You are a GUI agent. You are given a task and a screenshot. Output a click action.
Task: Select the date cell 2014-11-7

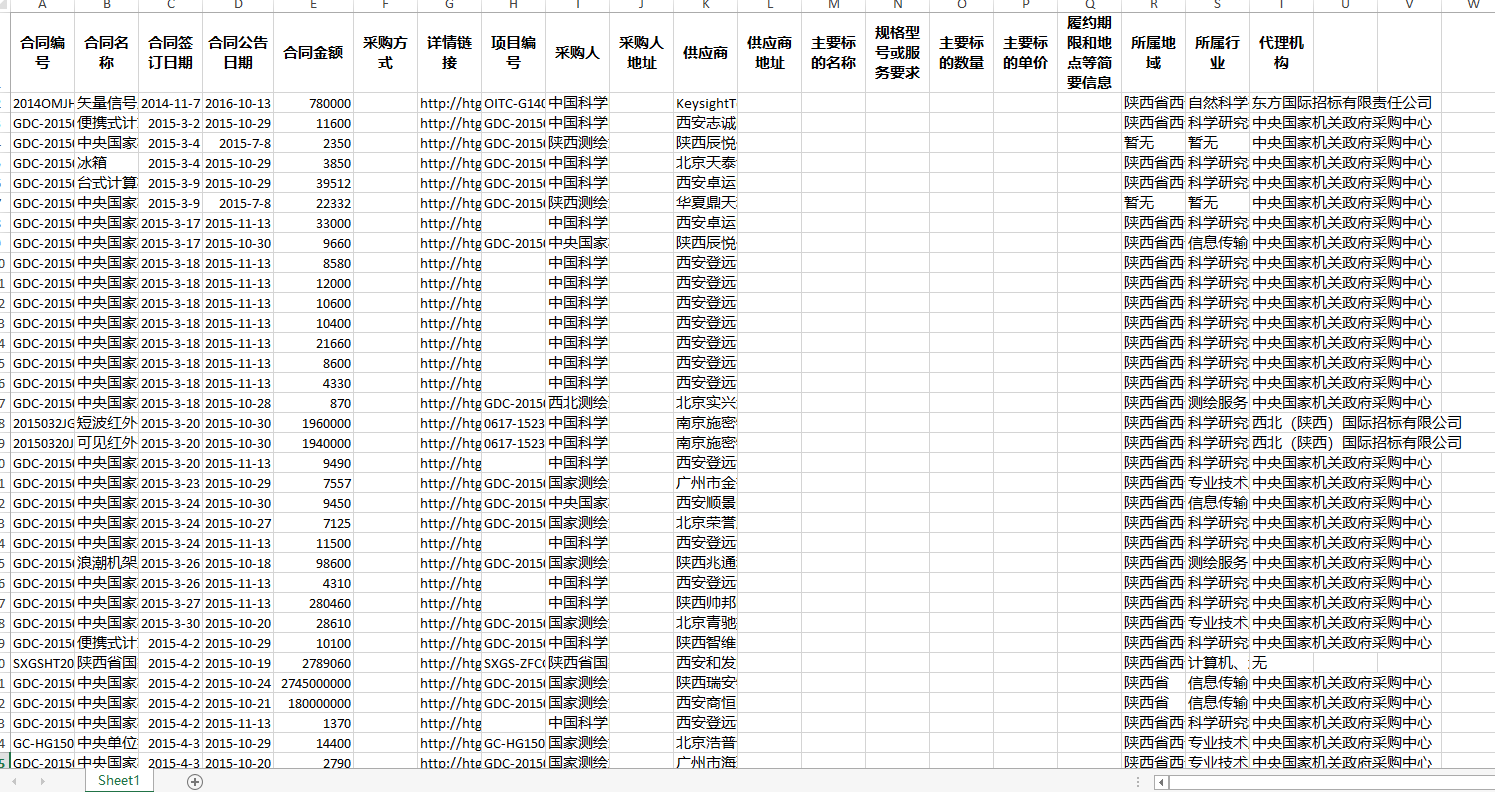tap(170, 103)
